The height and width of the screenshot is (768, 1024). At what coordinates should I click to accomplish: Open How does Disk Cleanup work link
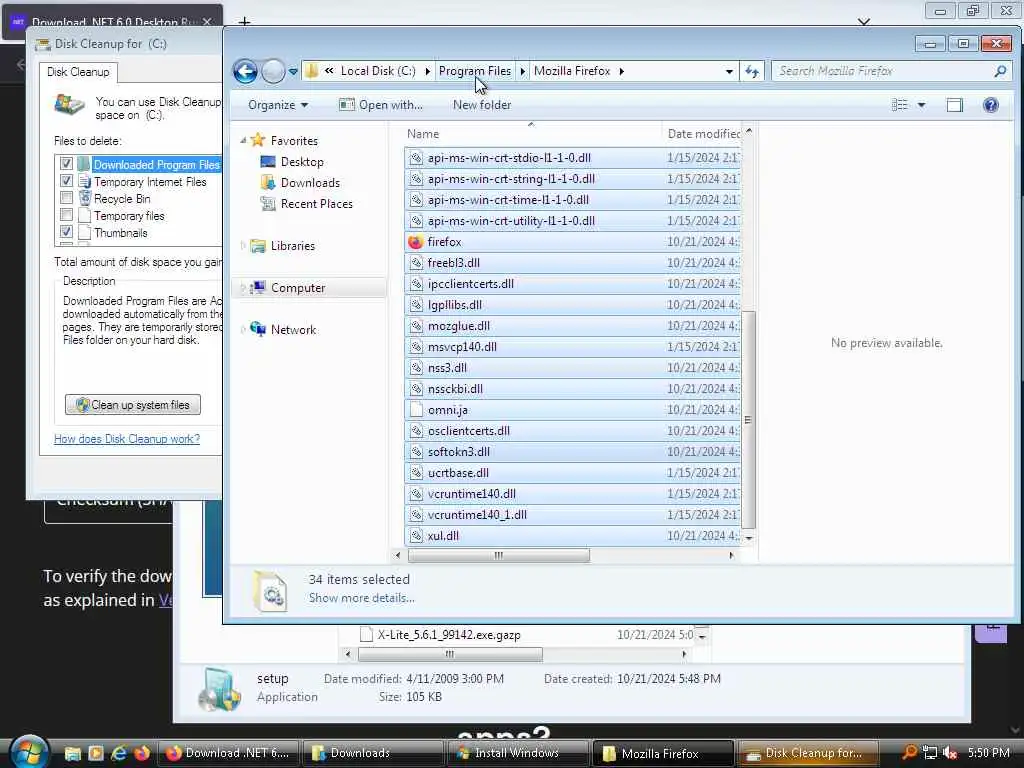click(127, 439)
